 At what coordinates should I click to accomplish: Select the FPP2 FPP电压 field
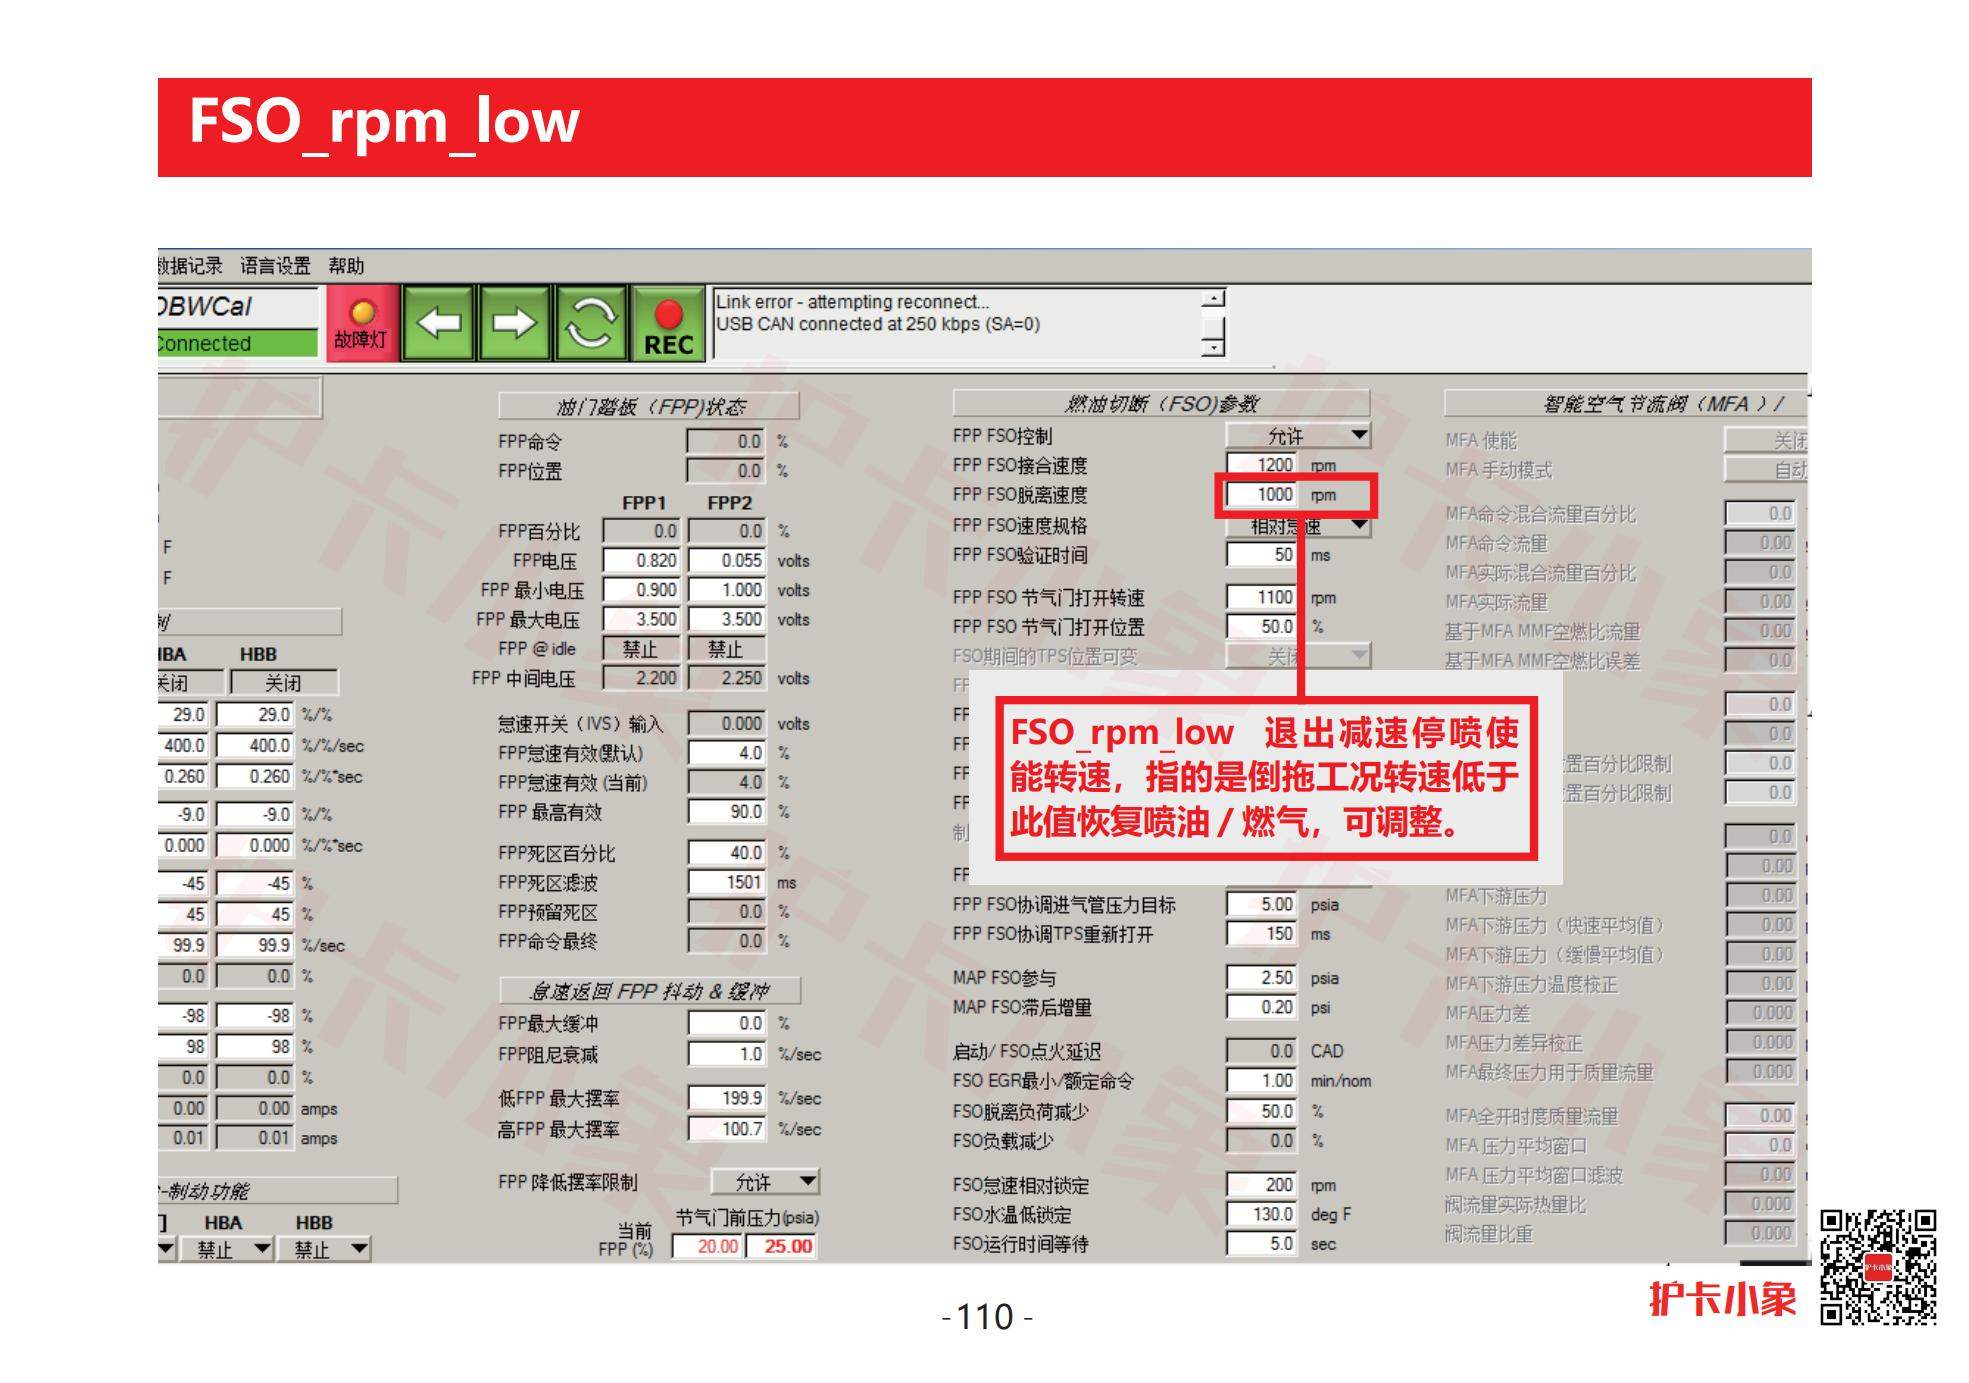pyautogui.click(x=727, y=560)
